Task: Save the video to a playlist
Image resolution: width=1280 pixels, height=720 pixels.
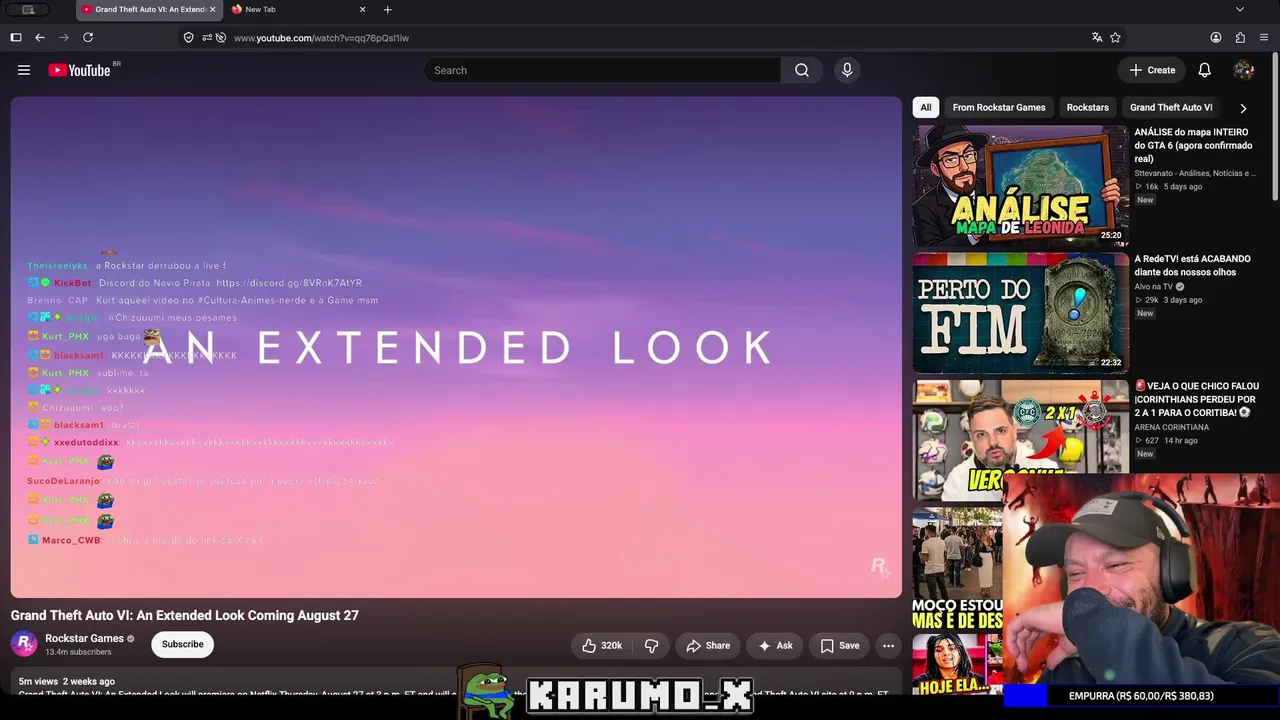Action: 840,646
